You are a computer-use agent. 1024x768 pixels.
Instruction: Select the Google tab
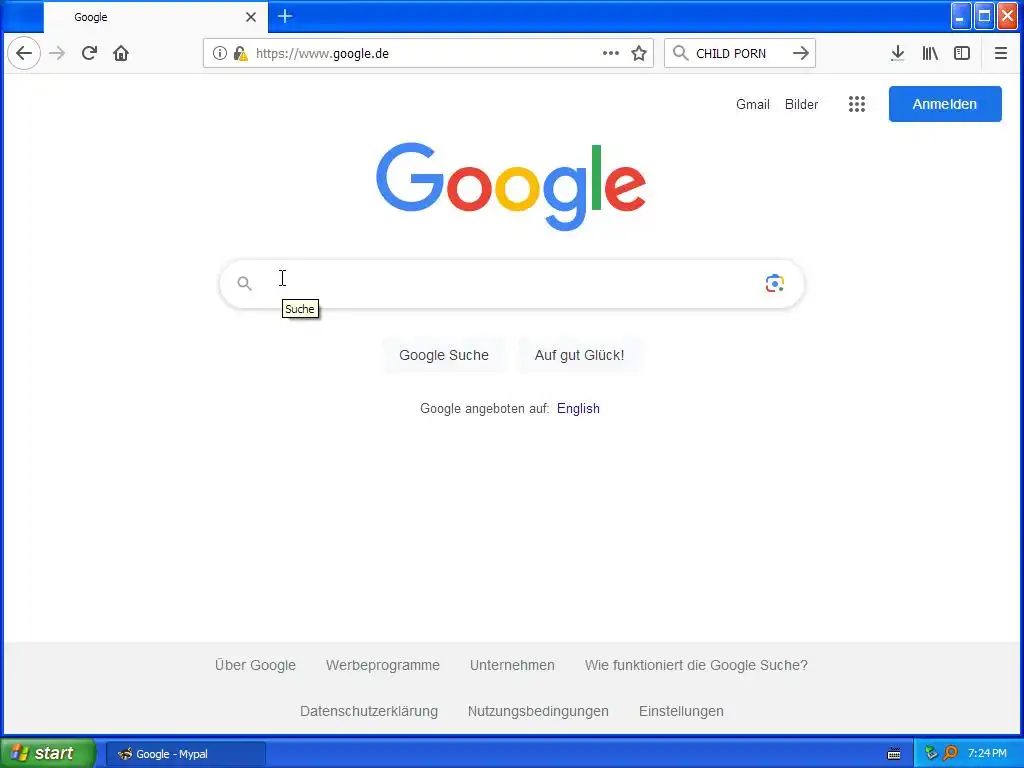coord(155,17)
